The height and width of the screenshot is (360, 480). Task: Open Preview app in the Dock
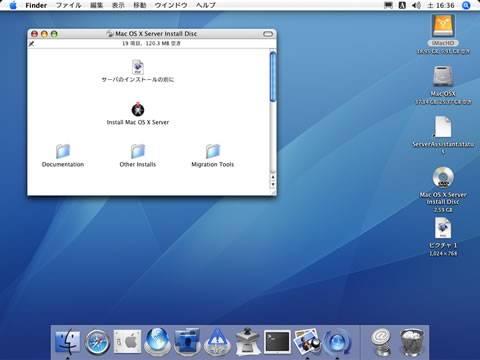(x=307, y=342)
